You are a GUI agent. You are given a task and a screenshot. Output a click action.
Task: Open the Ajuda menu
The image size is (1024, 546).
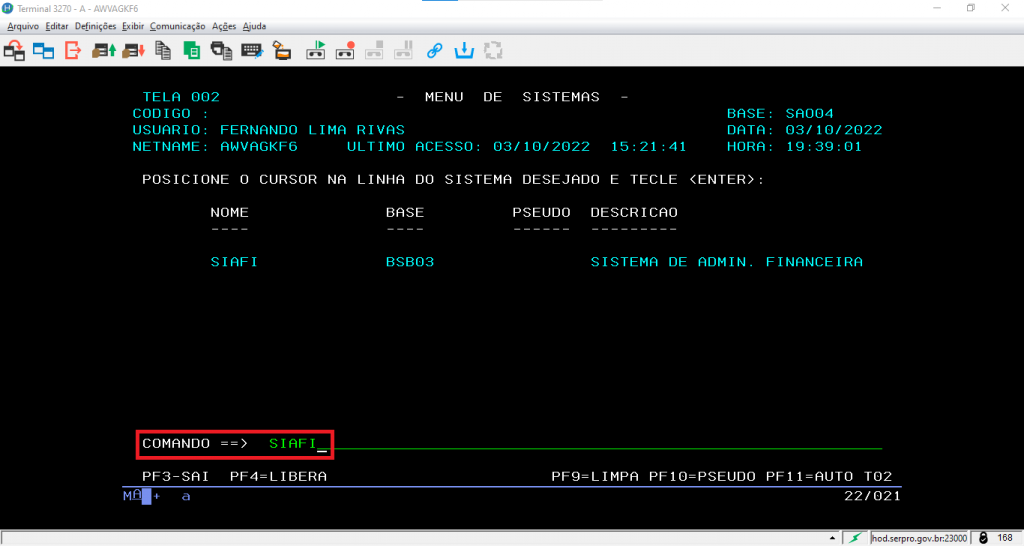tap(254, 26)
